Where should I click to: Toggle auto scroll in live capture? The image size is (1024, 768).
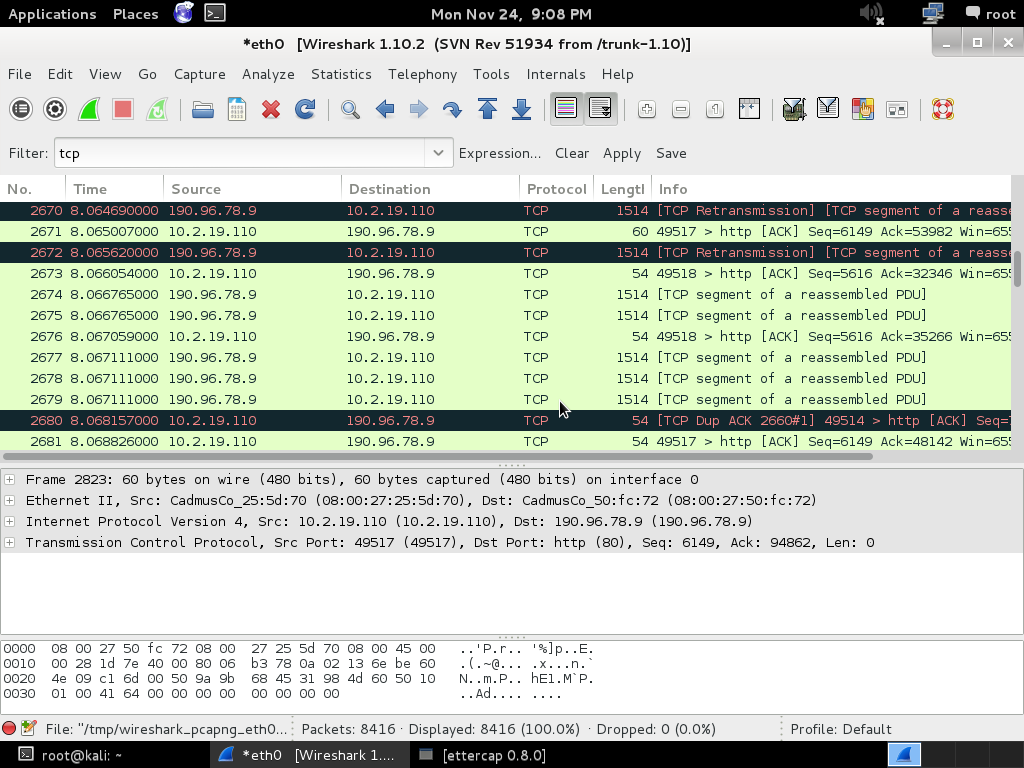click(600, 109)
